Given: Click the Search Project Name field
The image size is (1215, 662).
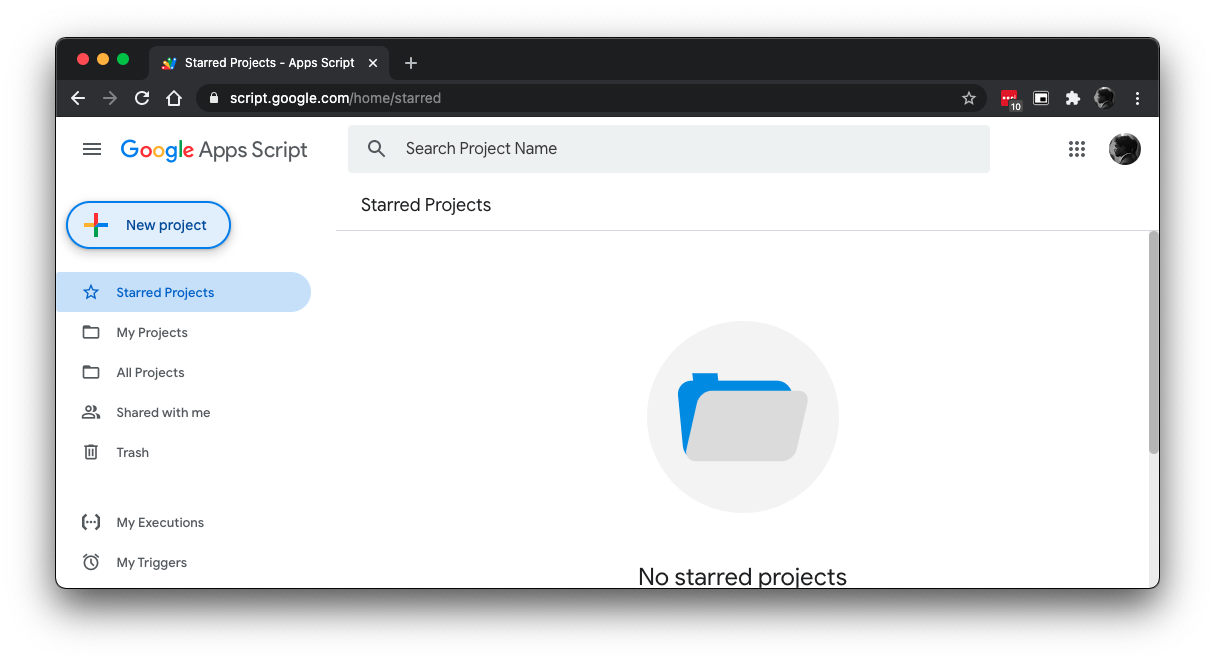Looking at the screenshot, I should (x=680, y=149).
